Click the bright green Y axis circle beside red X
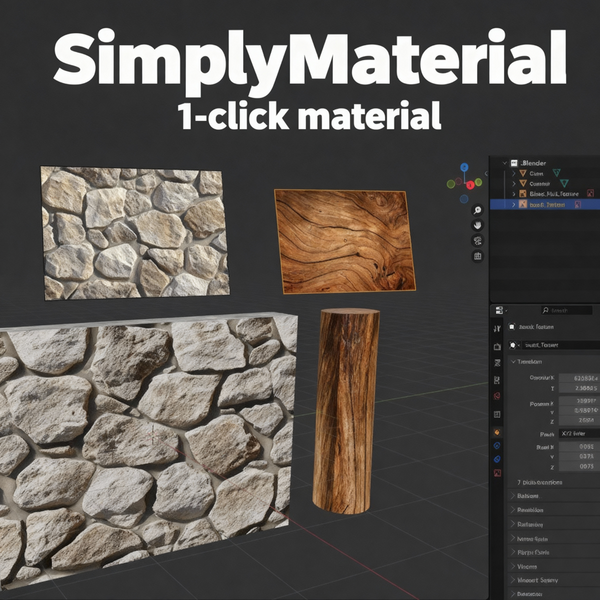This screenshot has width=600, height=600. coord(478,182)
